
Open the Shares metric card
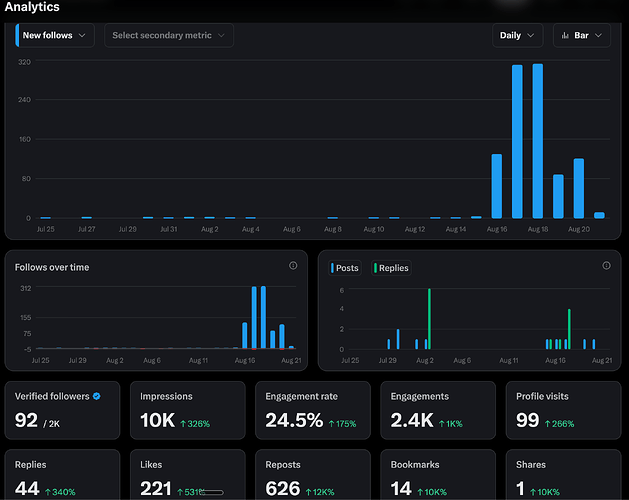tap(564, 475)
